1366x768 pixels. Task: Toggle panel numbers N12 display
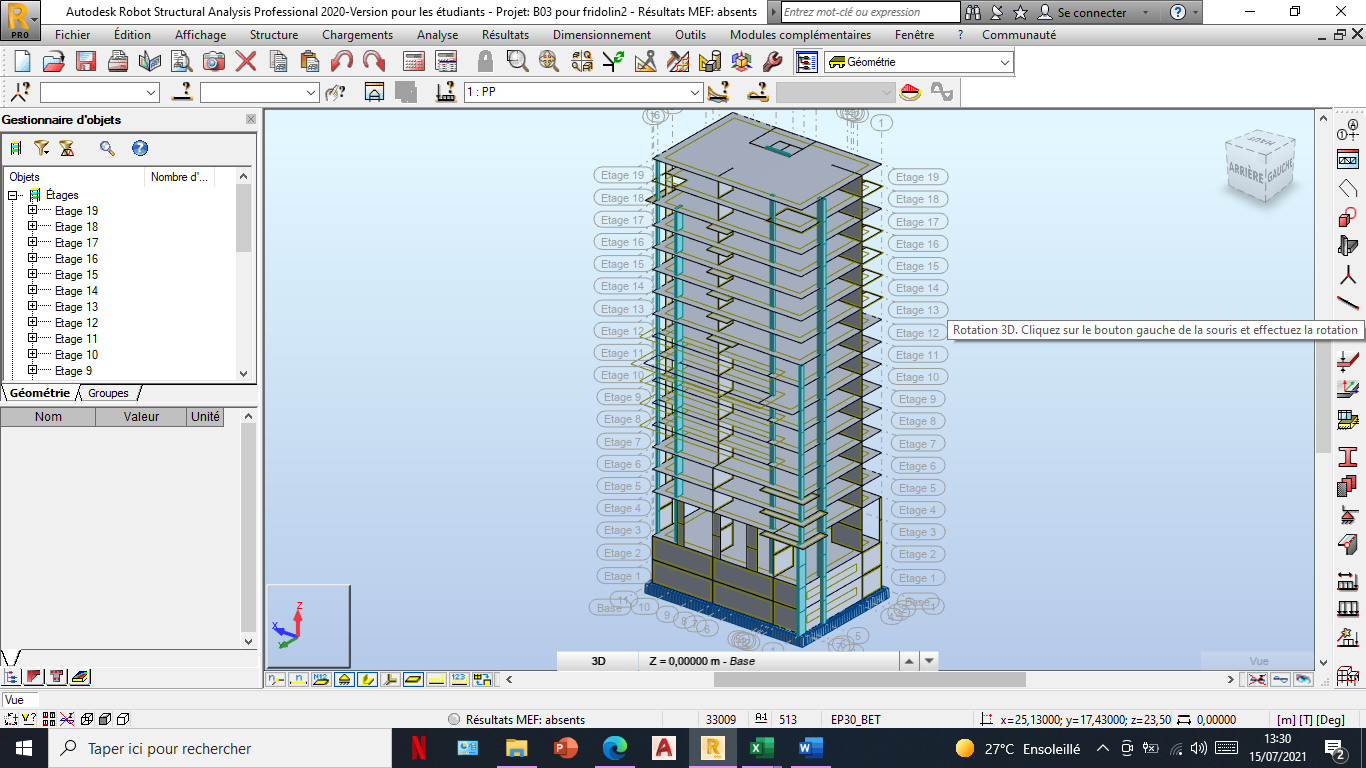(321, 679)
